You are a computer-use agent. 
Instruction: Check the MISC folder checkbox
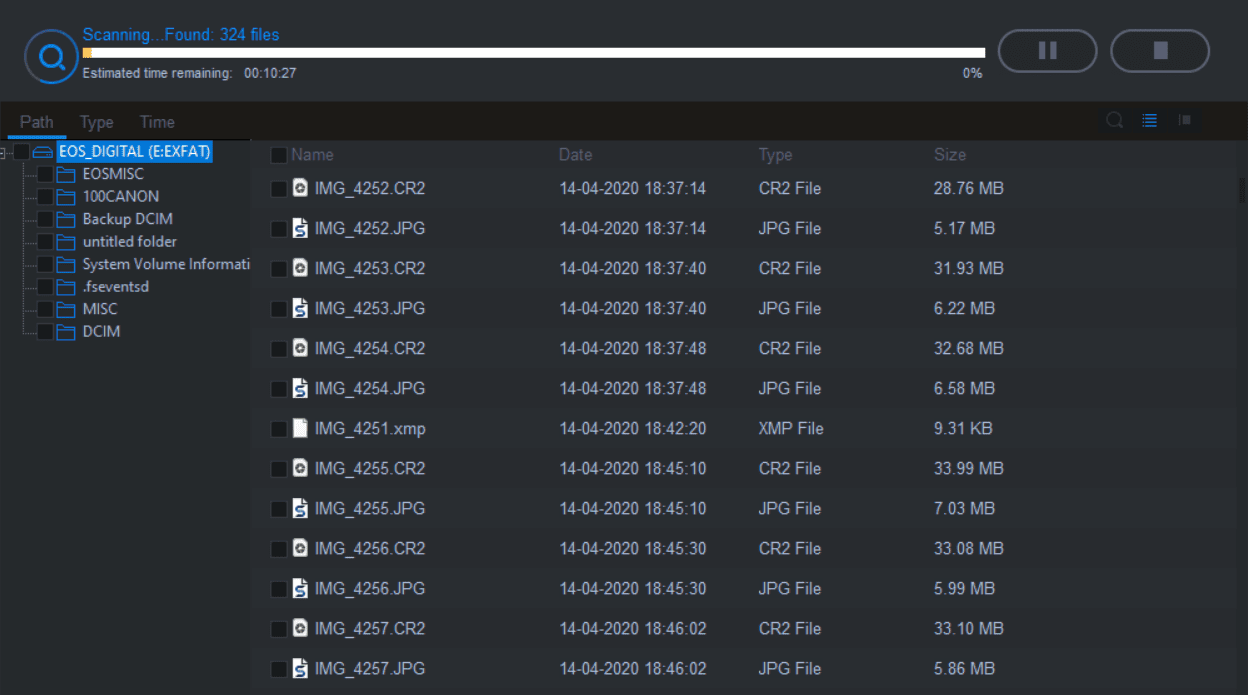(x=45, y=309)
